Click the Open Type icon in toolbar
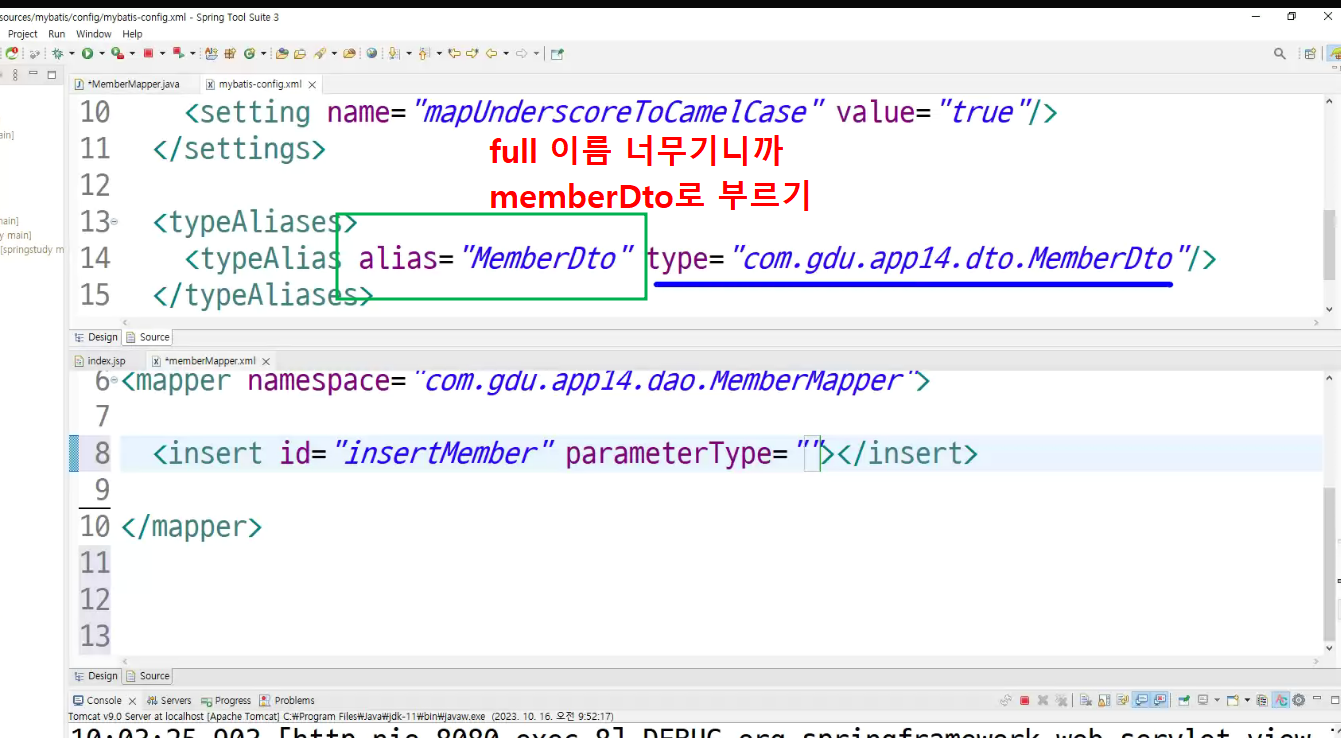1341x738 pixels. (282, 53)
